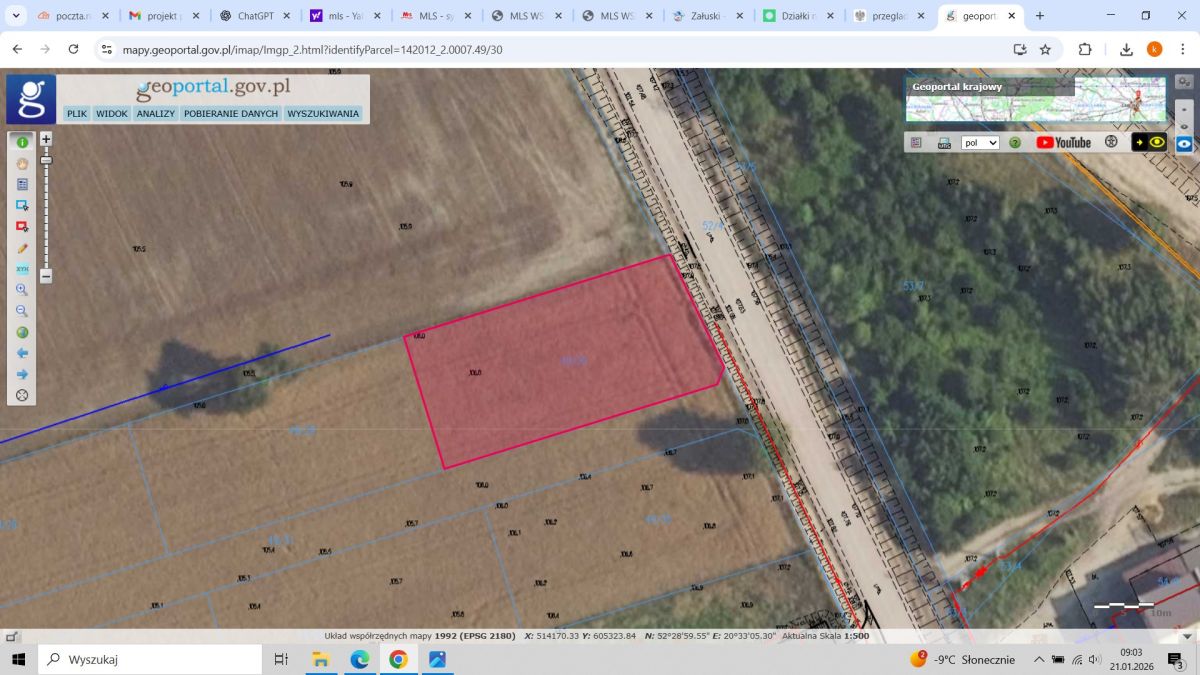Toggle the blue eye visibility button
The height and width of the screenshot is (675, 1200).
coord(1184,143)
